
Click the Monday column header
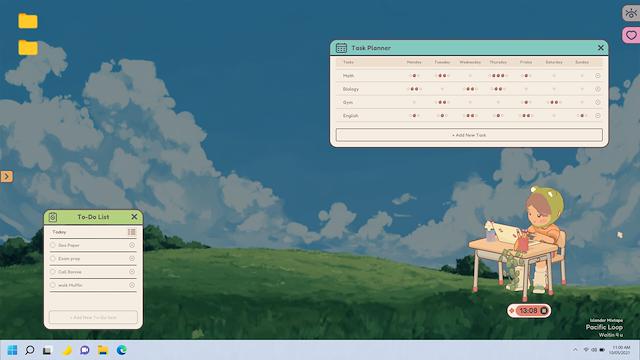pyautogui.click(x=414, y=62)
